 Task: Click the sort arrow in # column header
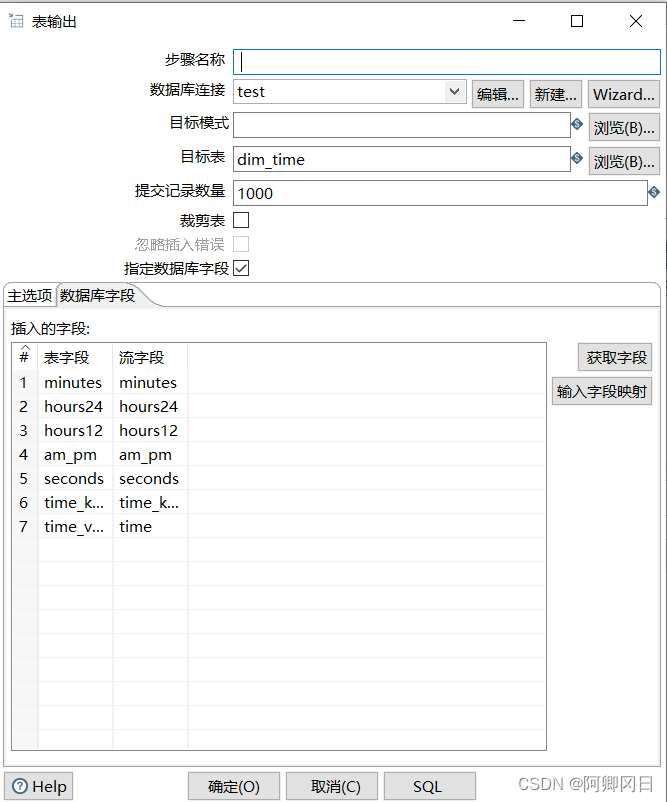coord(25,349)
